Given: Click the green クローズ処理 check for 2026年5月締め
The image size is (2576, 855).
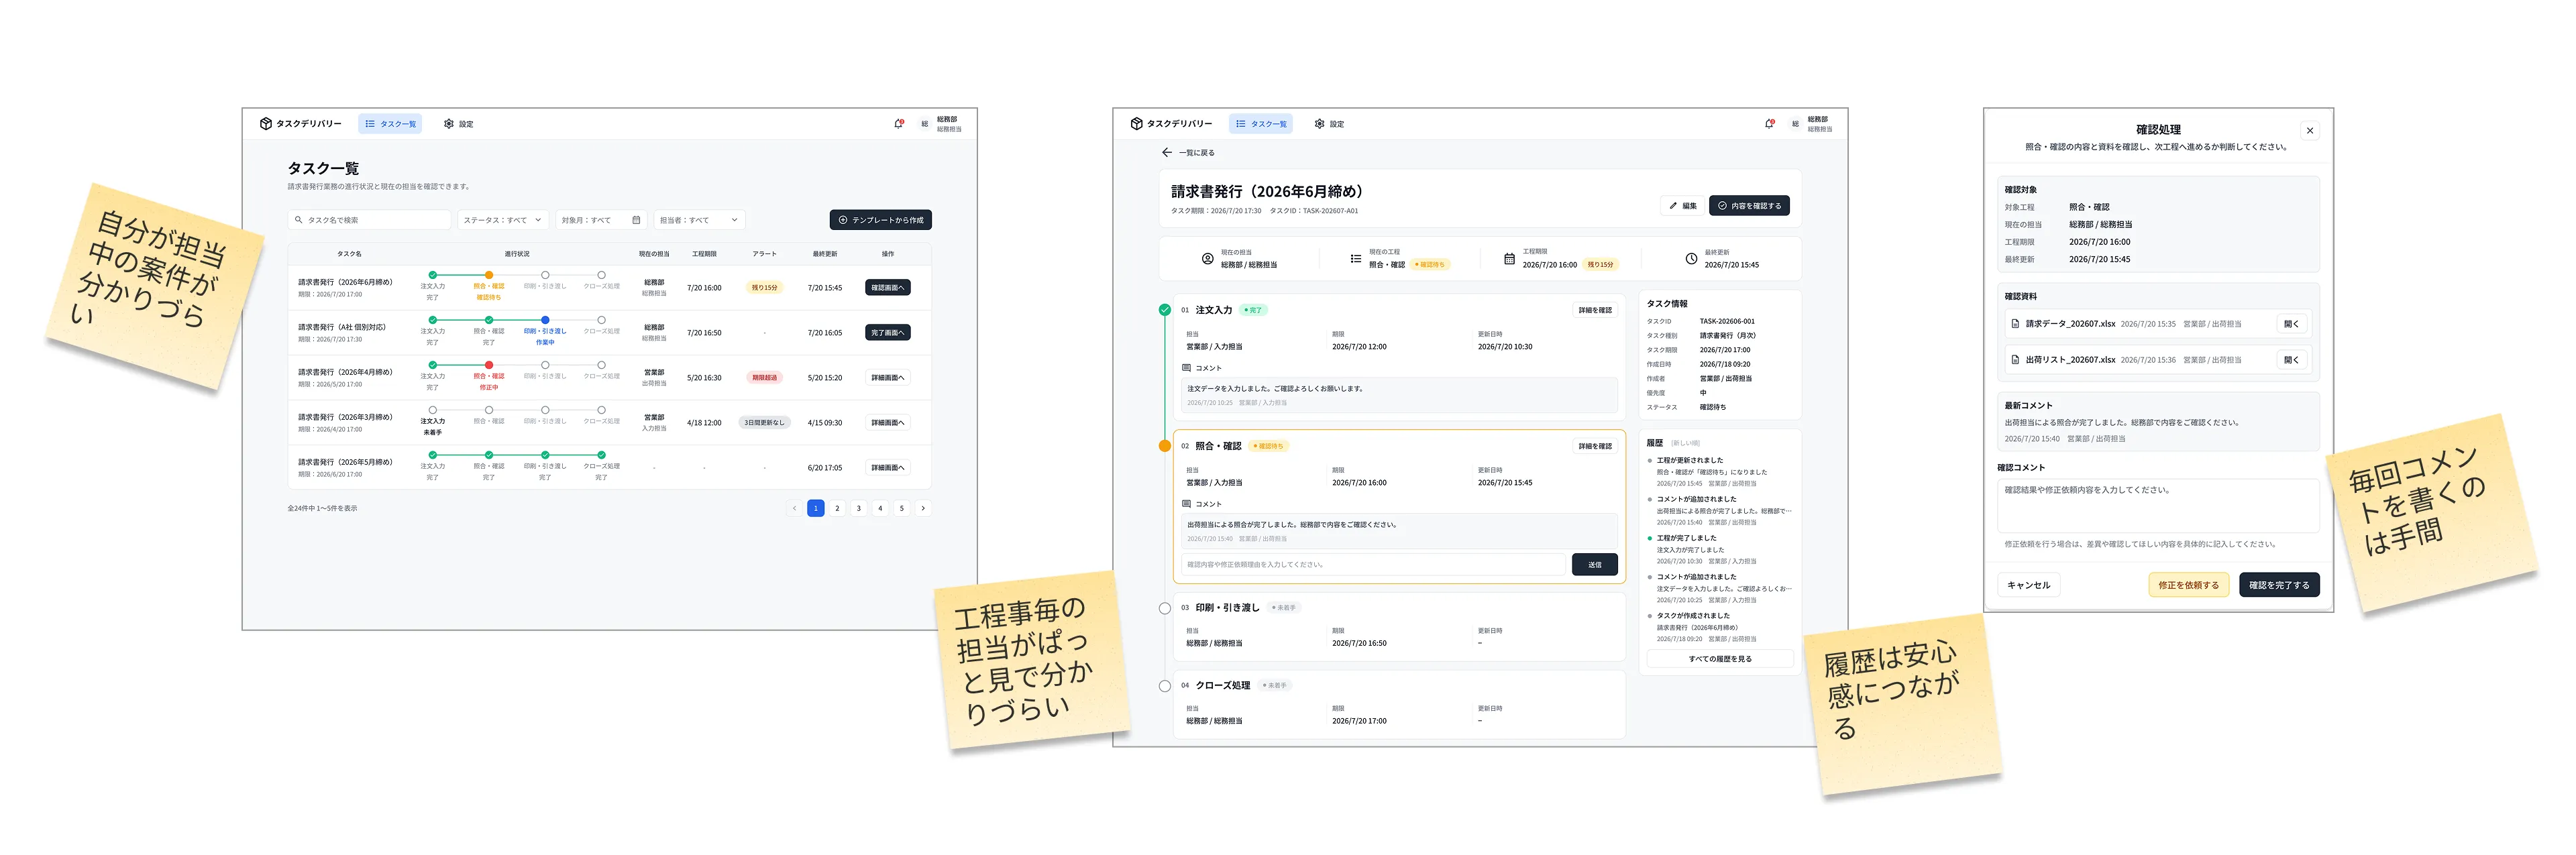Looking at the screenshot, I should [x=601, y=455].
